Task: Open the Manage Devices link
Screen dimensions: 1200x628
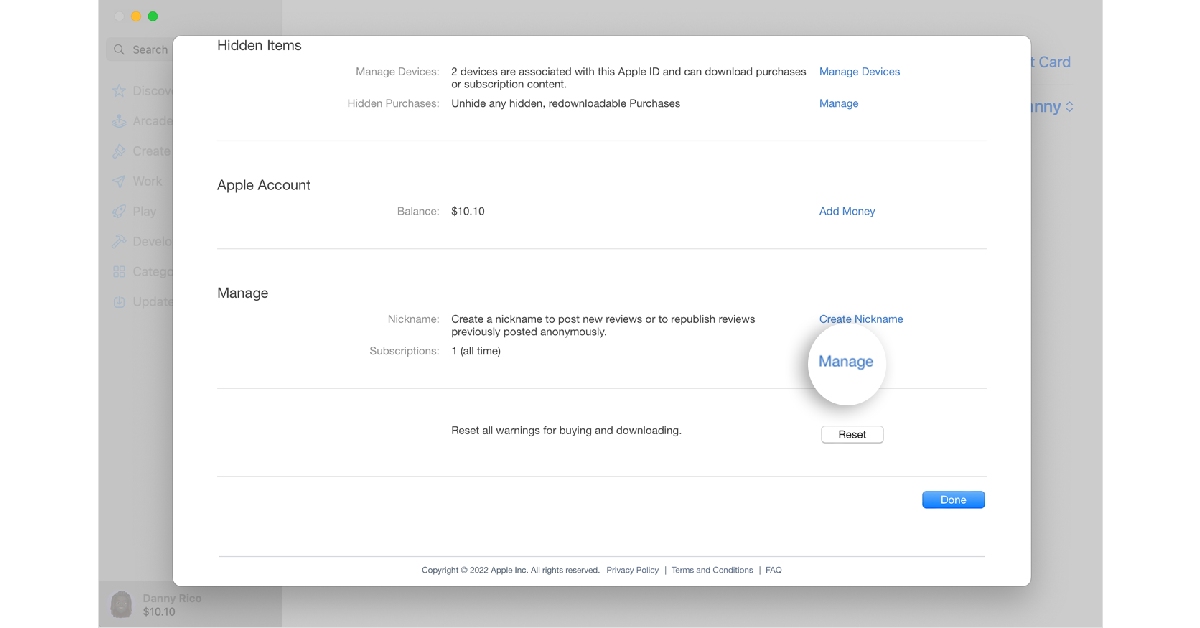Action: tap(859, 72)
